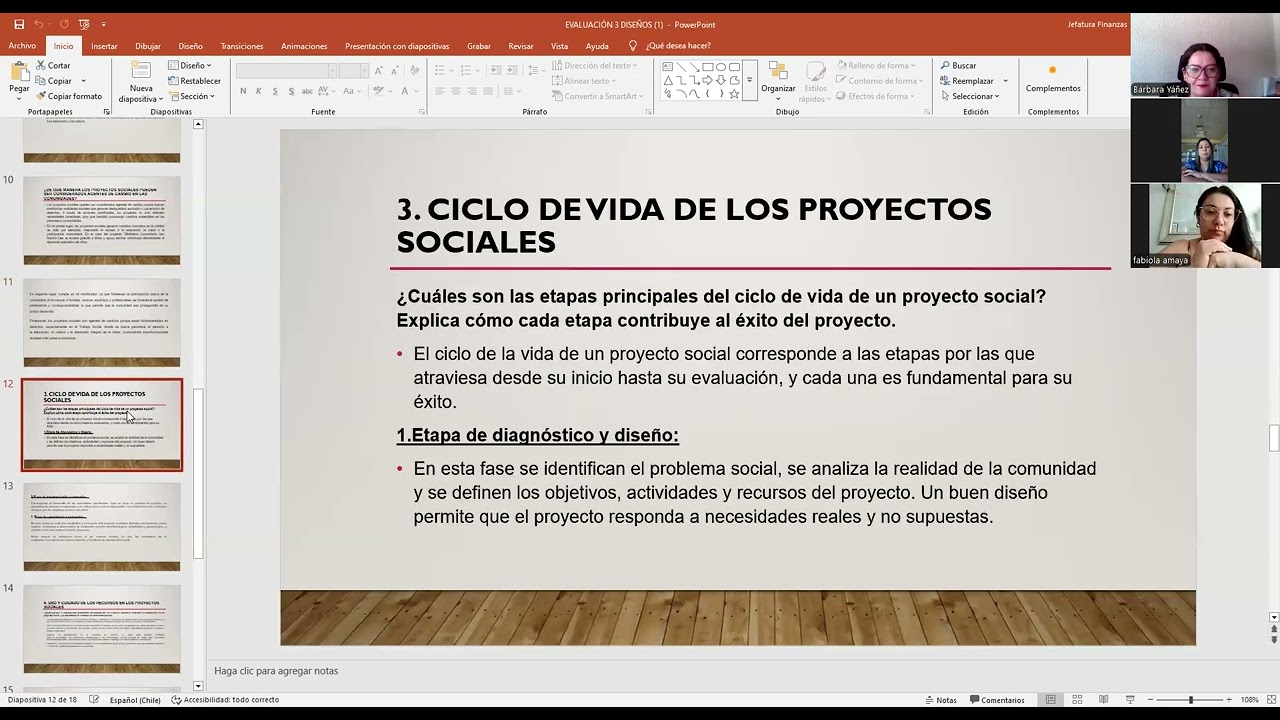
Task: Open the slide layout Diseño dropdown in Diapositivas group
Action: point(190,66)
